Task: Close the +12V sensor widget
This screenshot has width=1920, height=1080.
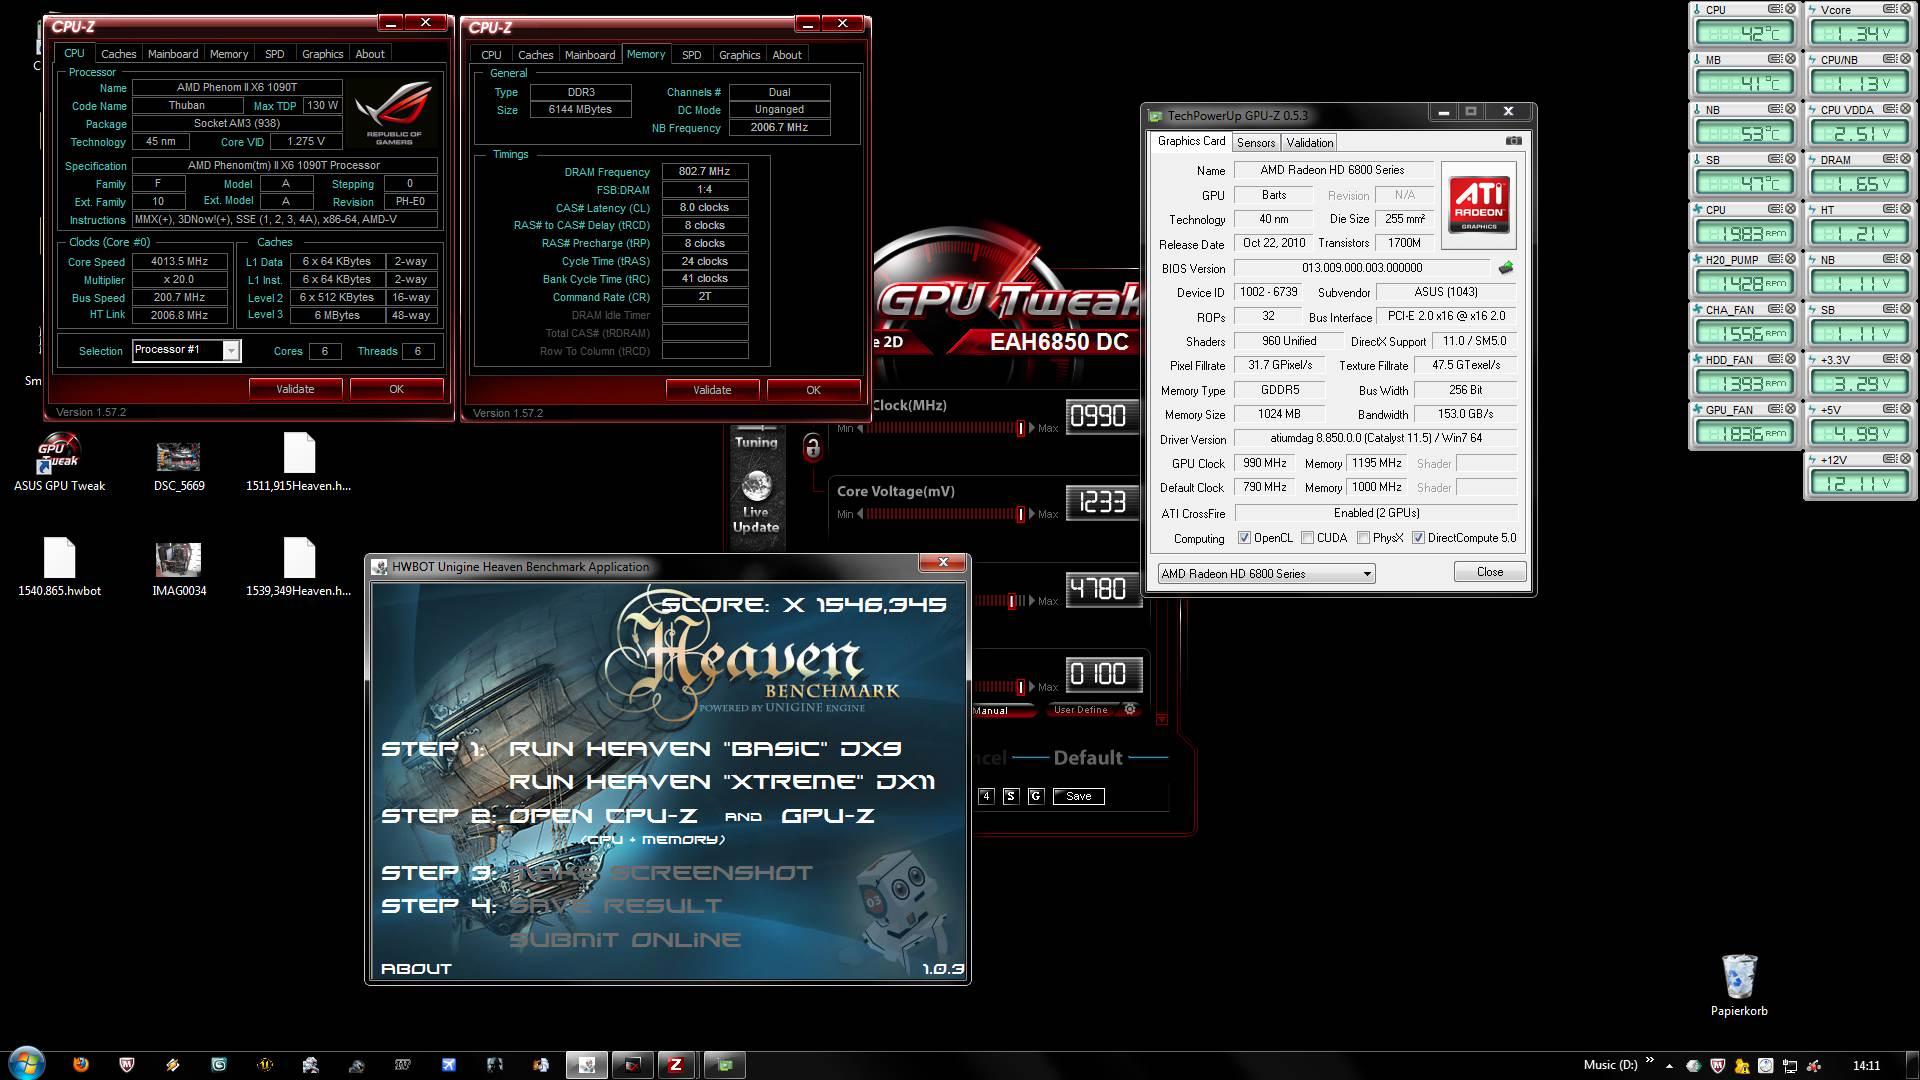Action: pos(1905,459)
